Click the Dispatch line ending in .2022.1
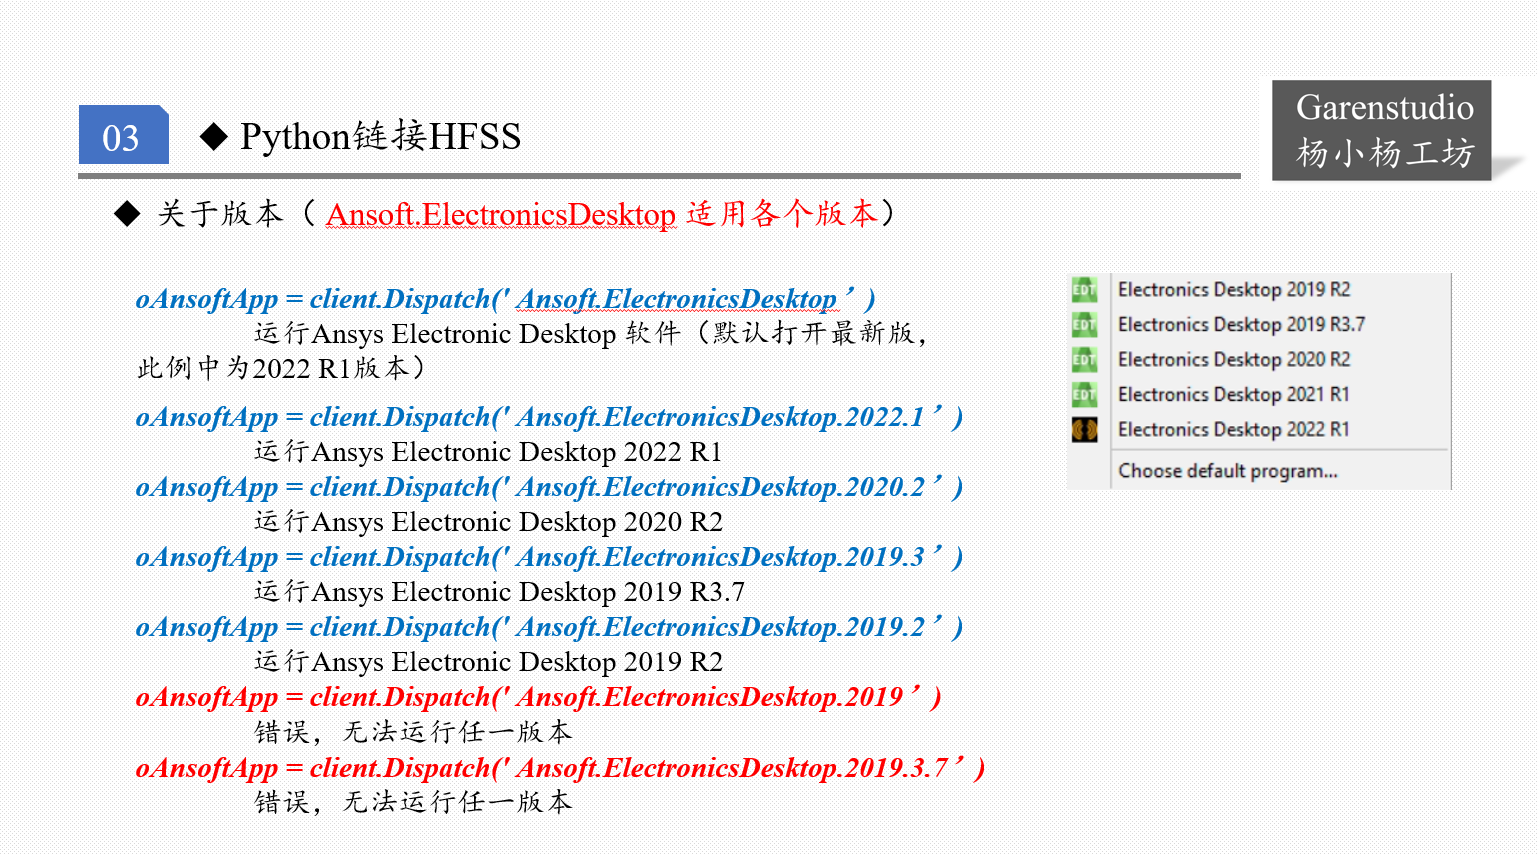 point(549,417)
